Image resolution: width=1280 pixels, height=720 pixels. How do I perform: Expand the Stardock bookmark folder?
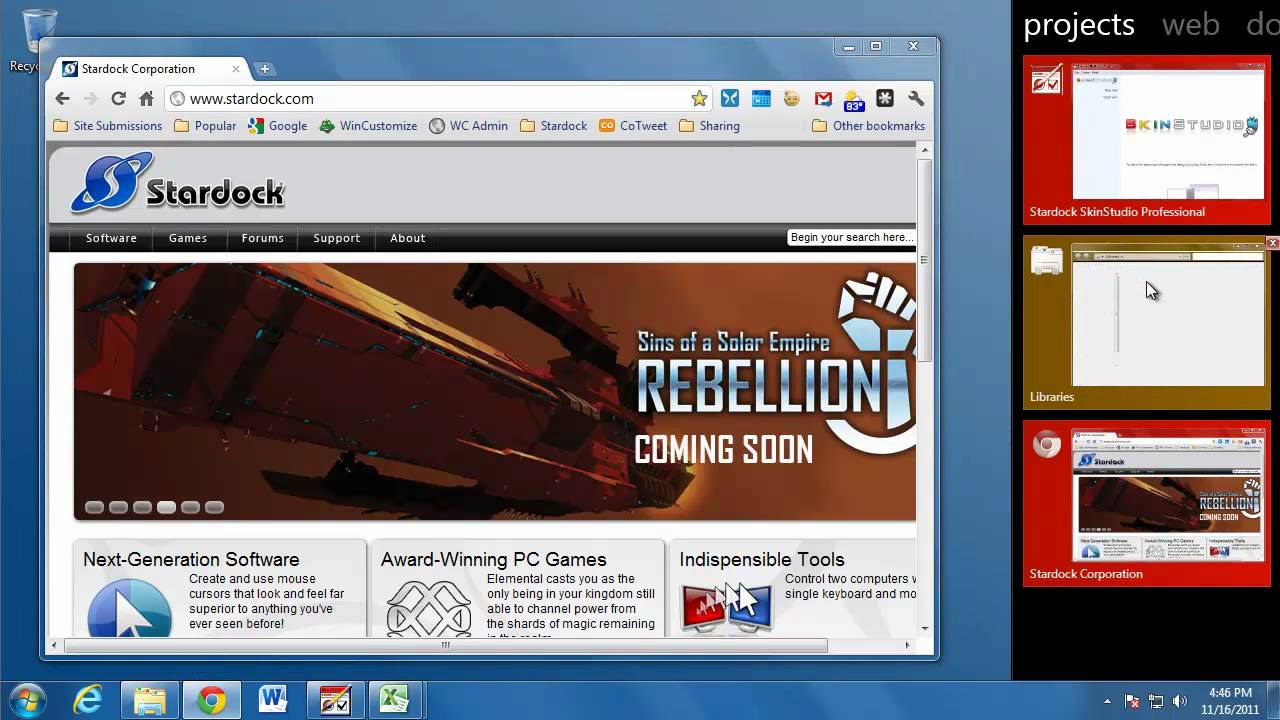554,126
